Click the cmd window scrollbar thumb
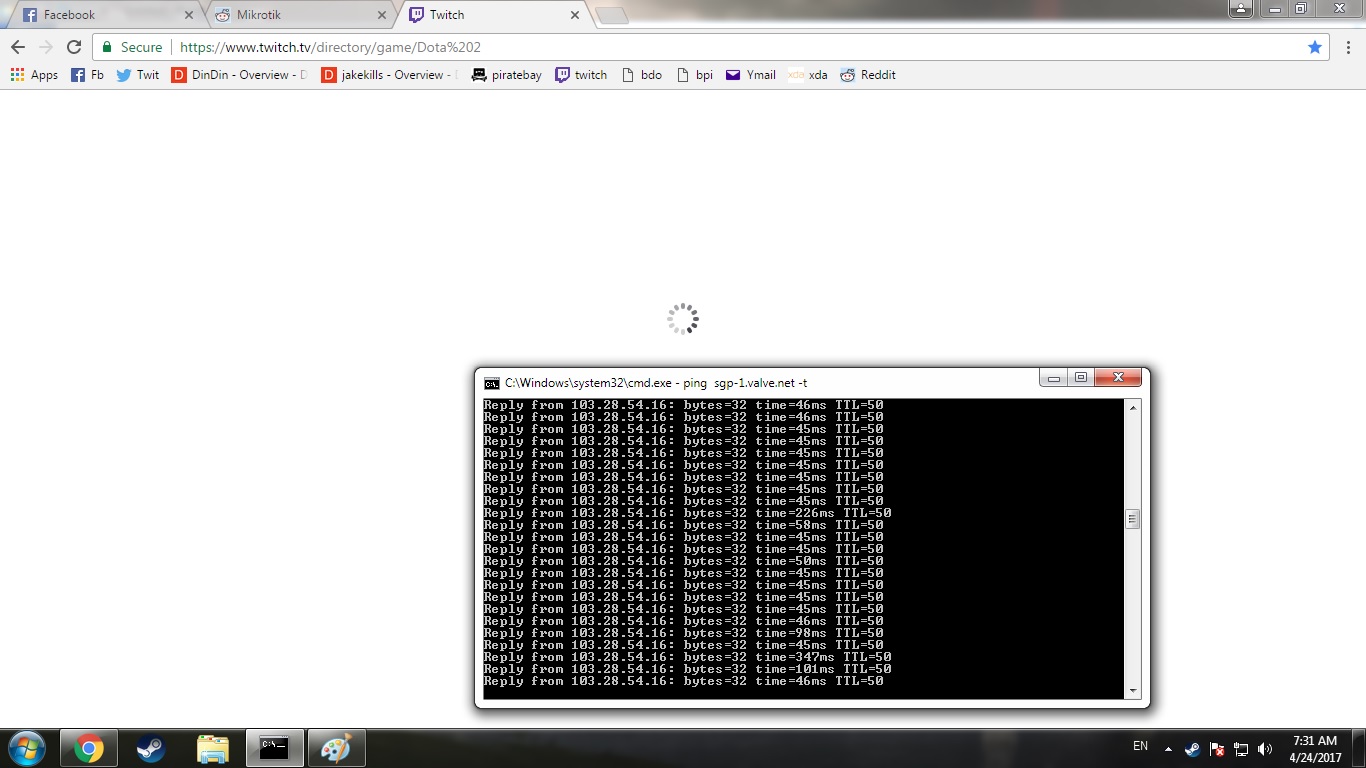The image size is (1366, 768). (x=1133, y=519)
